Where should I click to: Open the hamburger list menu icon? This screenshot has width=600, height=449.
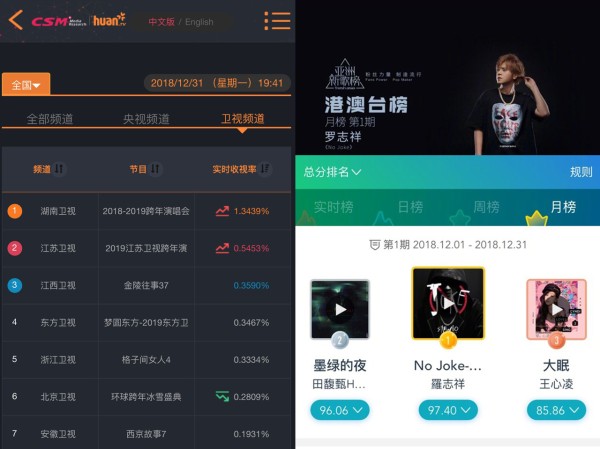[277, 21]
